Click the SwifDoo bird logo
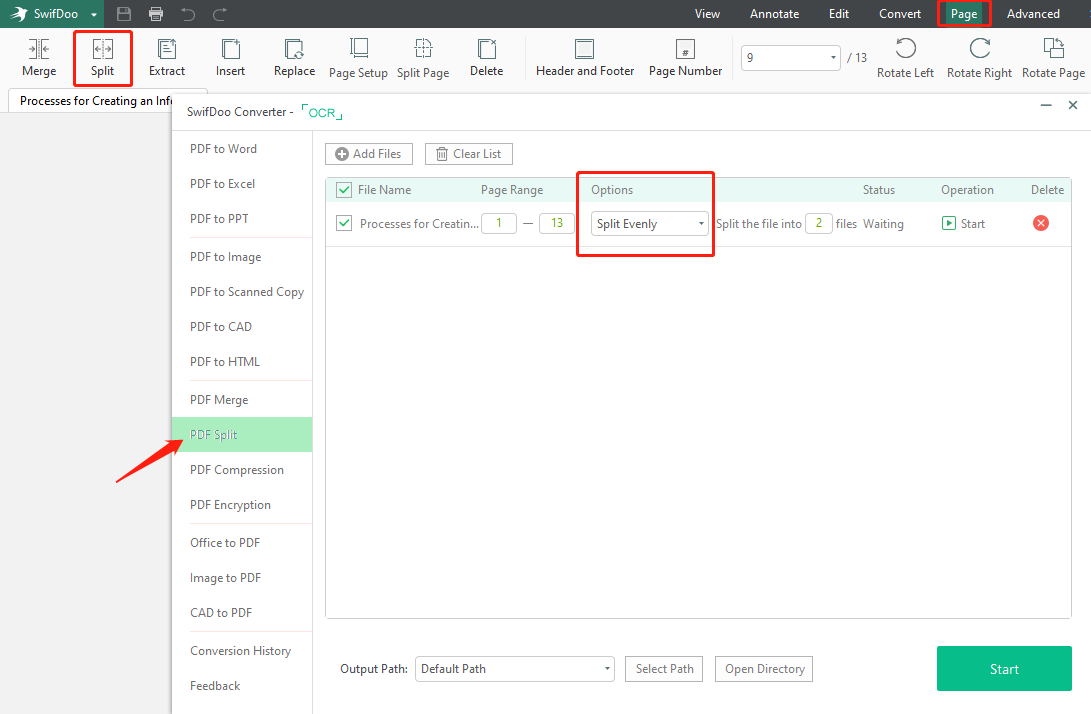 (19, 14)
